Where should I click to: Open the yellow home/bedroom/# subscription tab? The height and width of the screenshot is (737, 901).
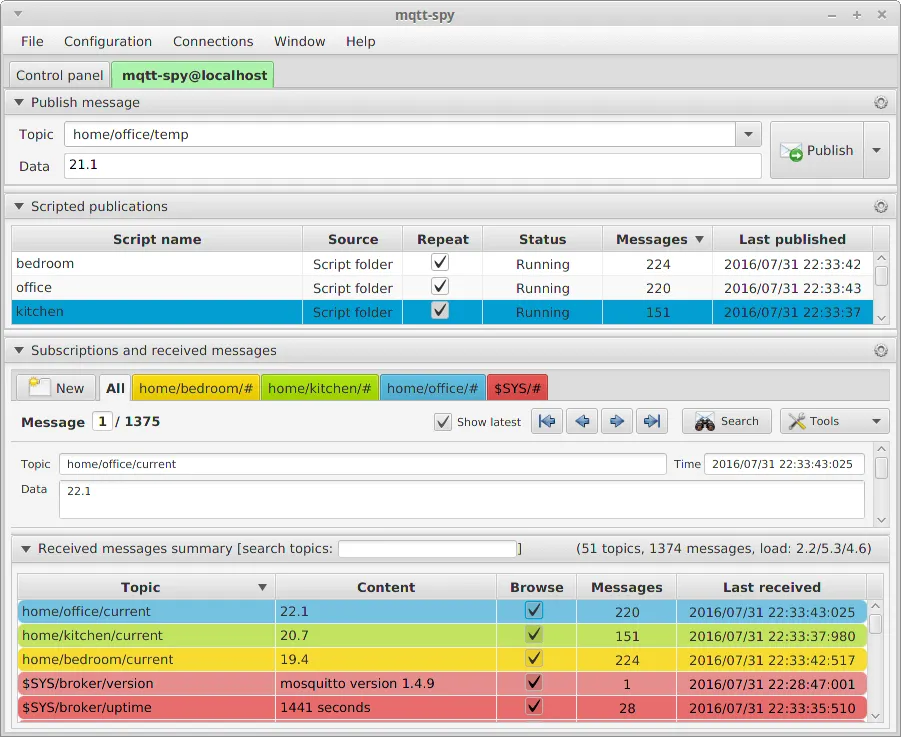pyautogui.click(x=196, y=388)
